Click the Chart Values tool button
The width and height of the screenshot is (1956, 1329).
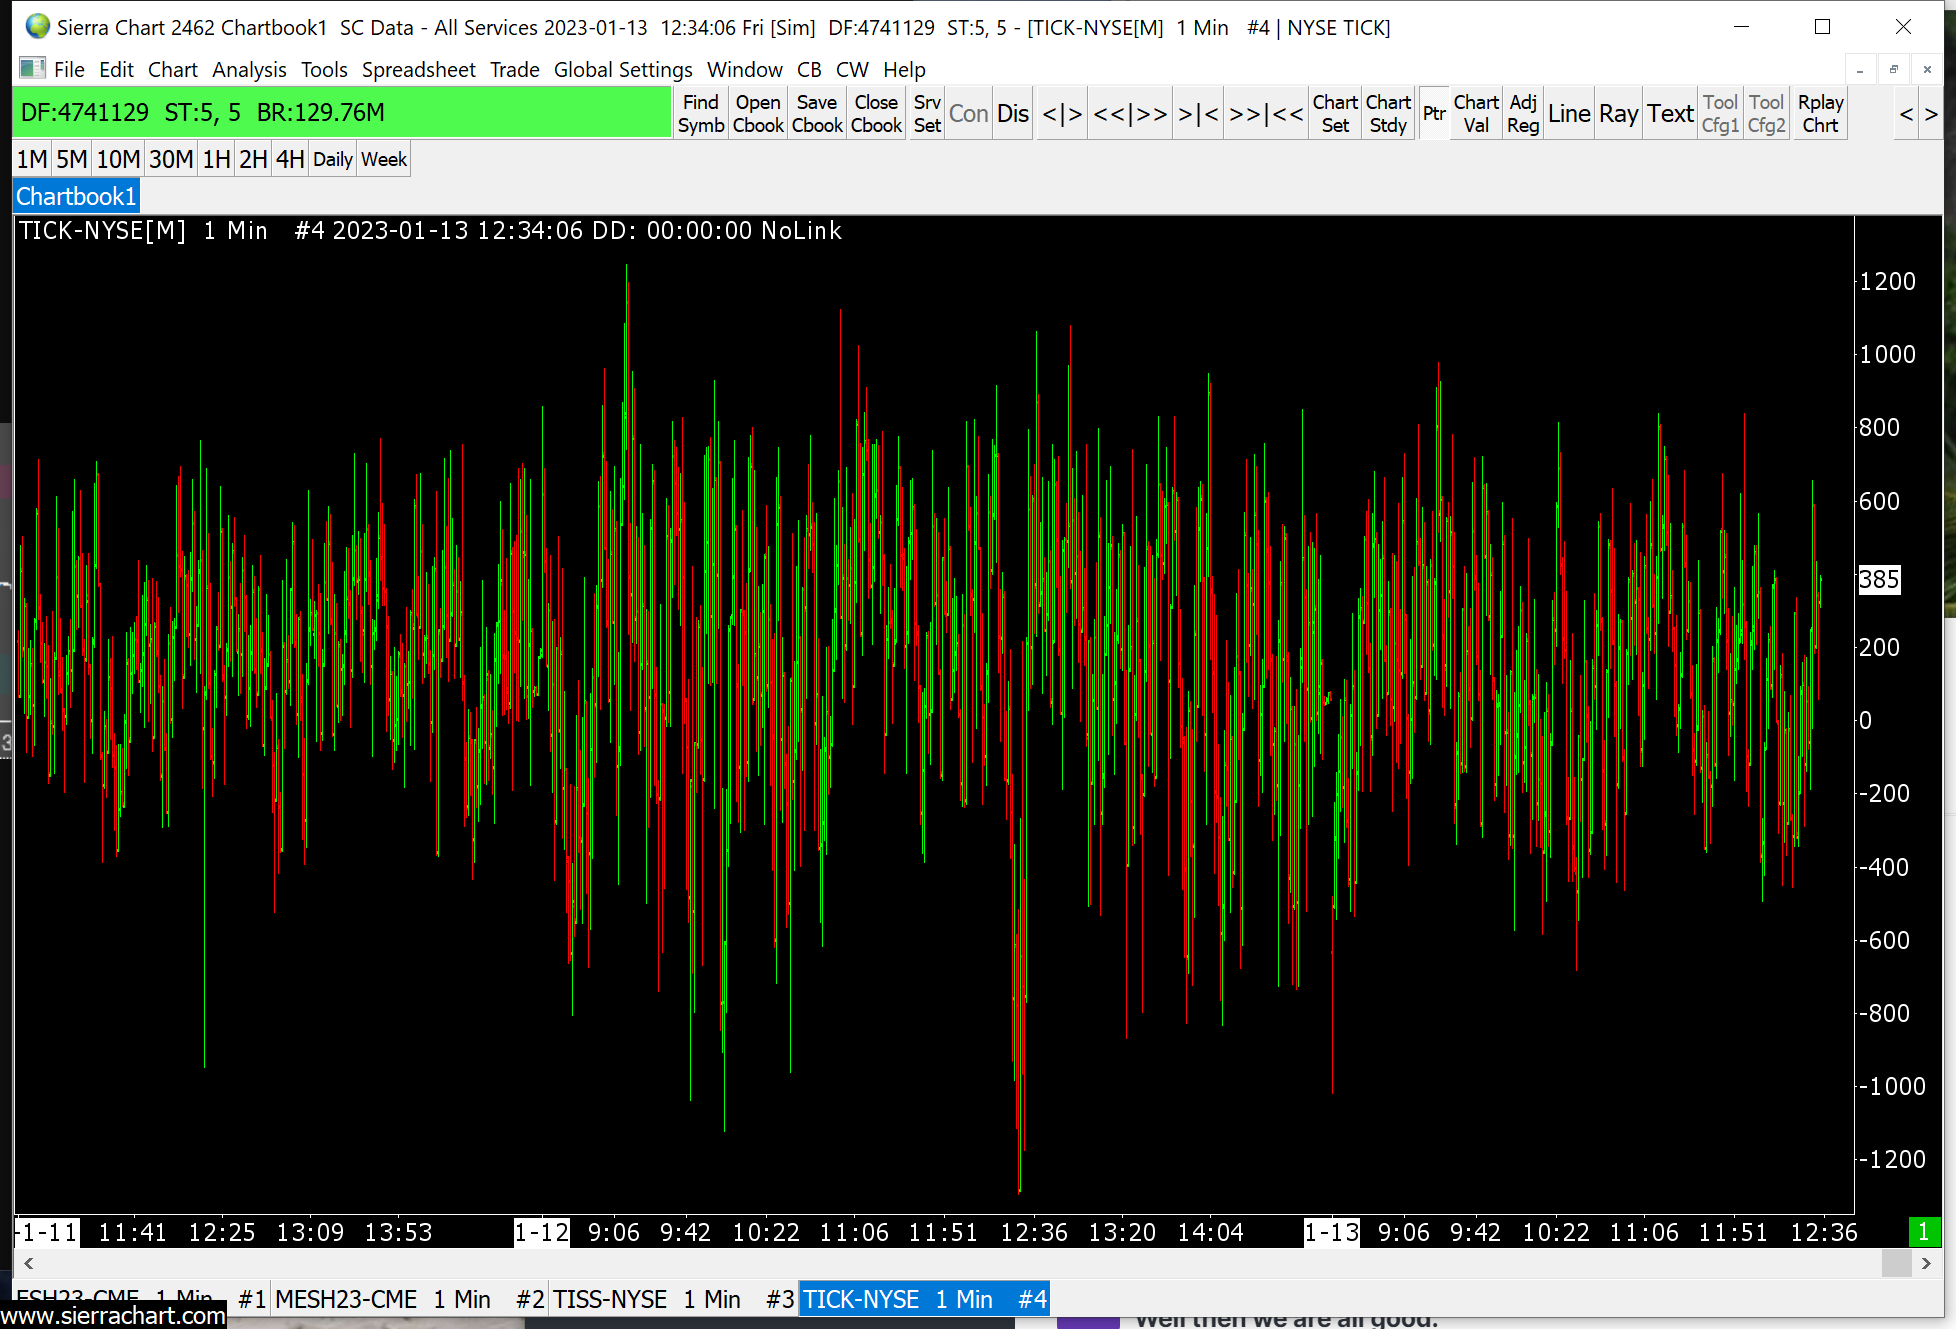coord(1475,113)
